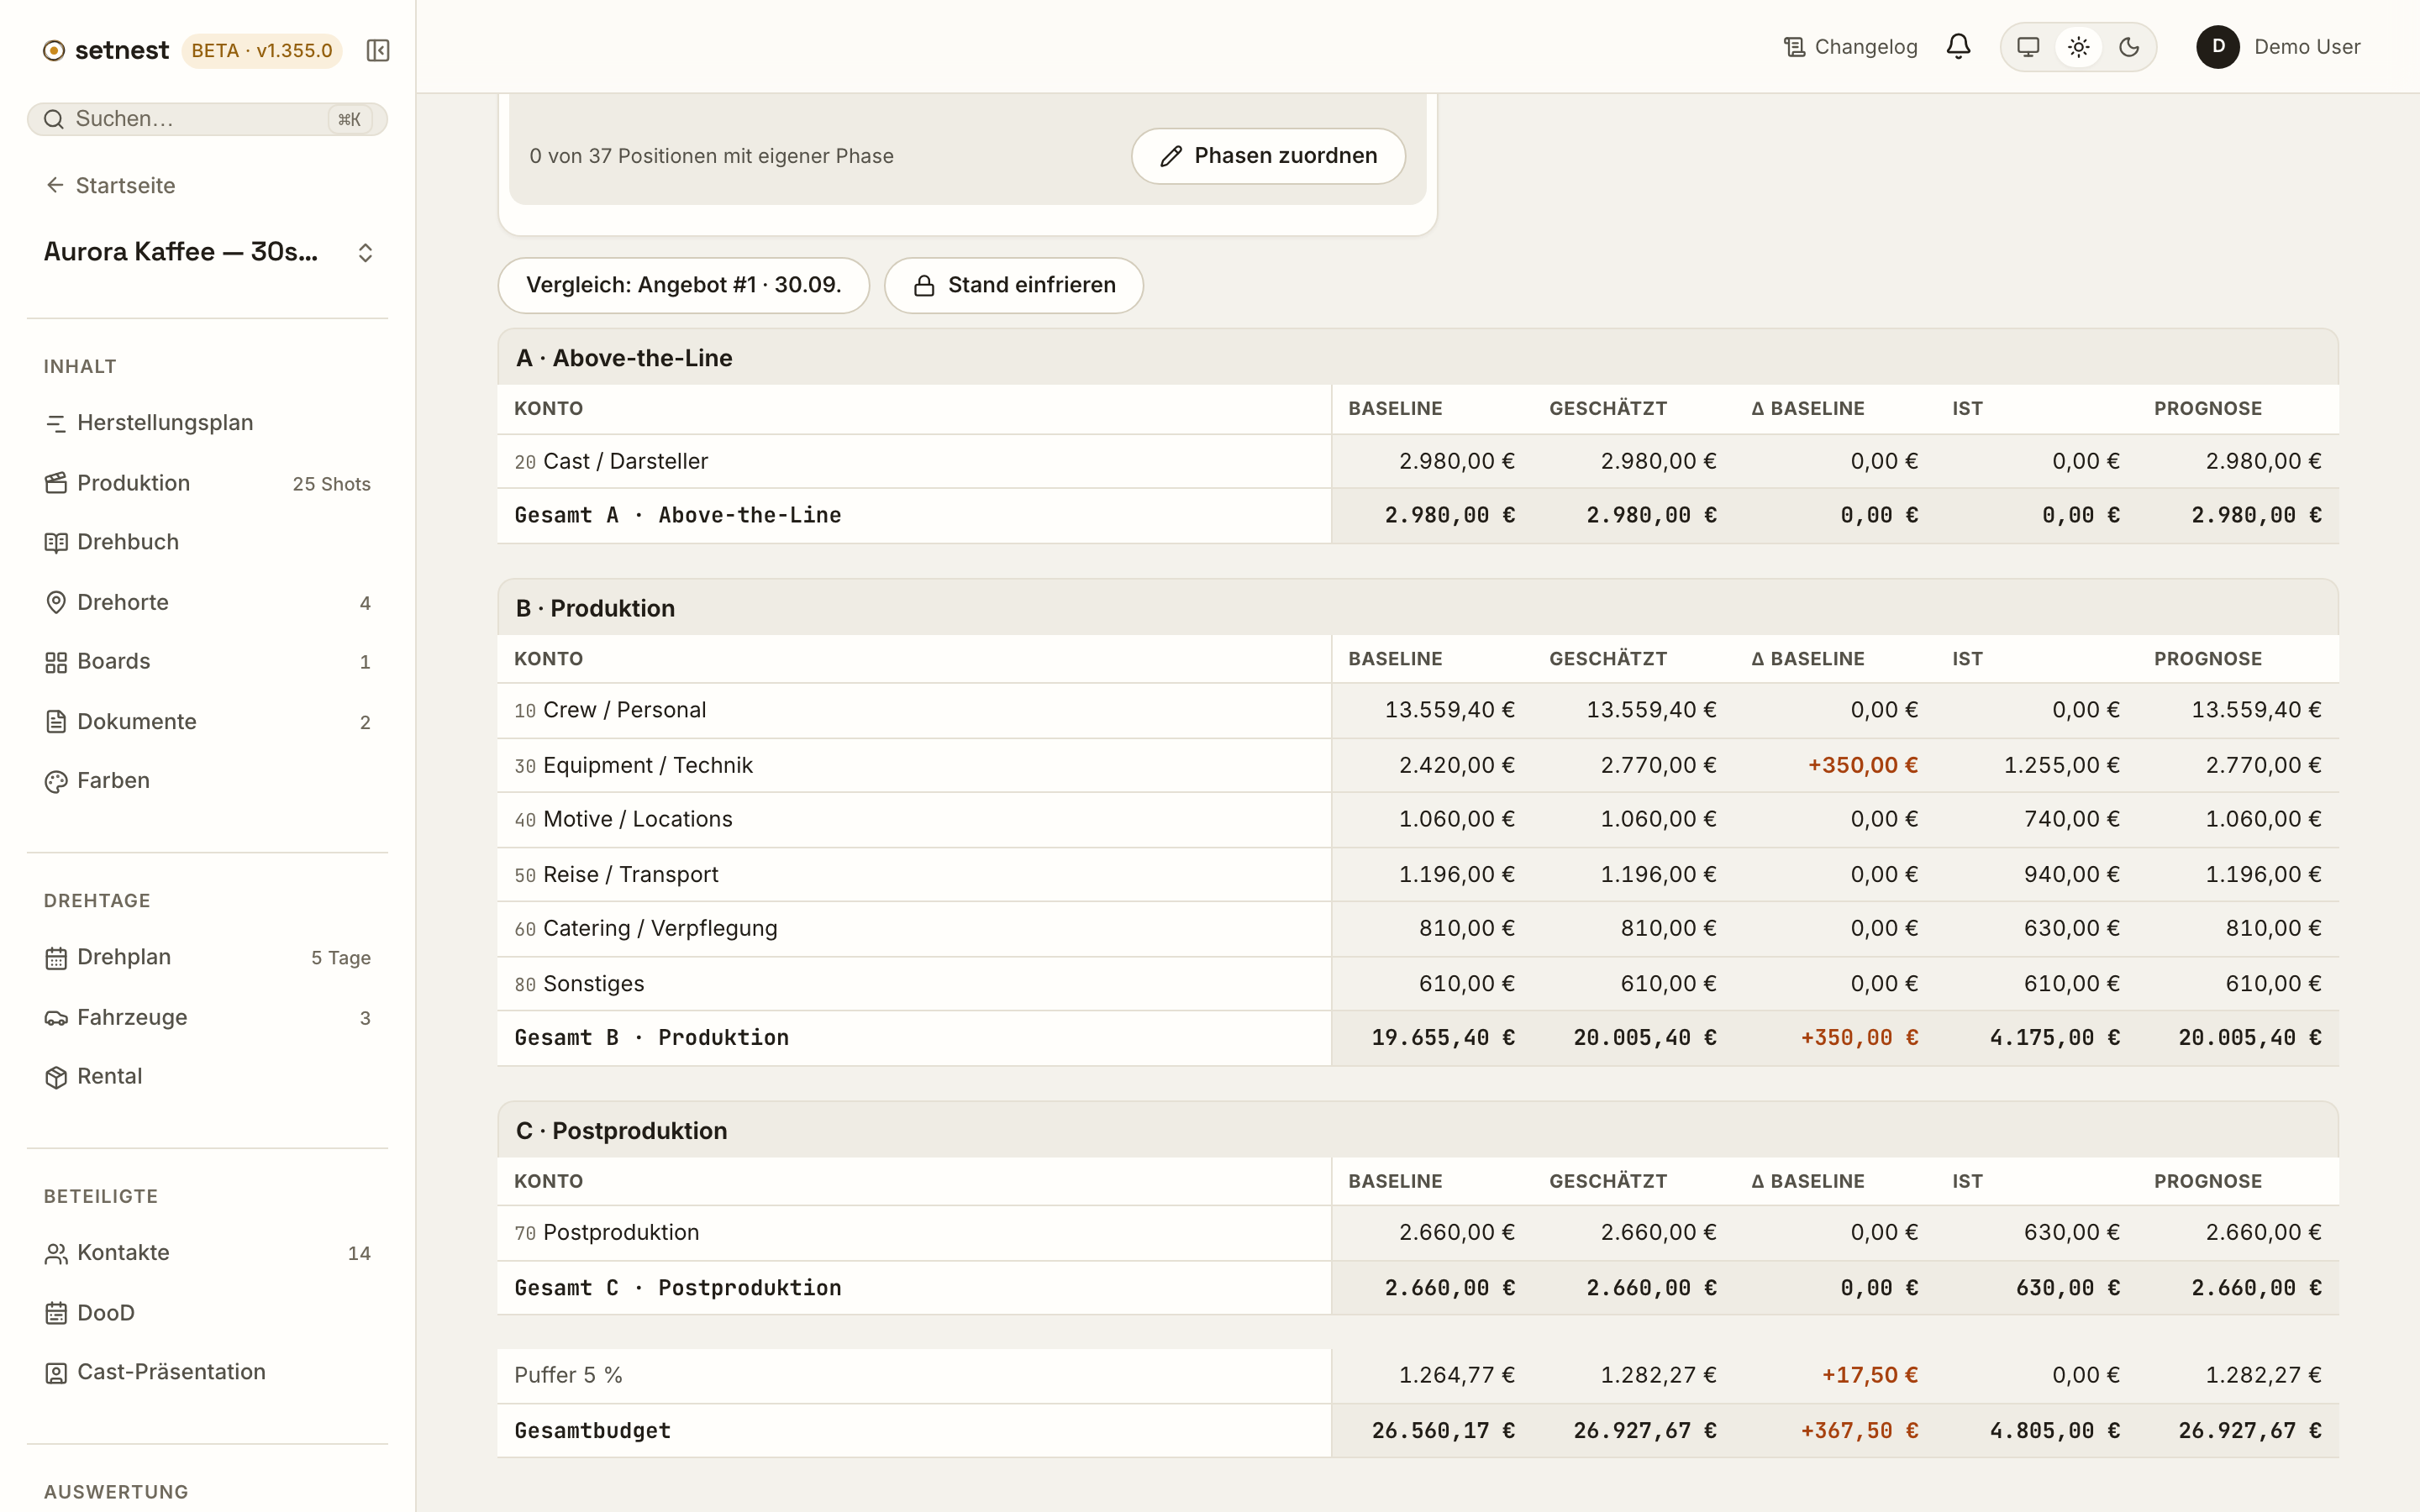Viewport: 2420px width, 1512px height.
Task: Focus the Suchen search field
Action: (x=207, y=119)
